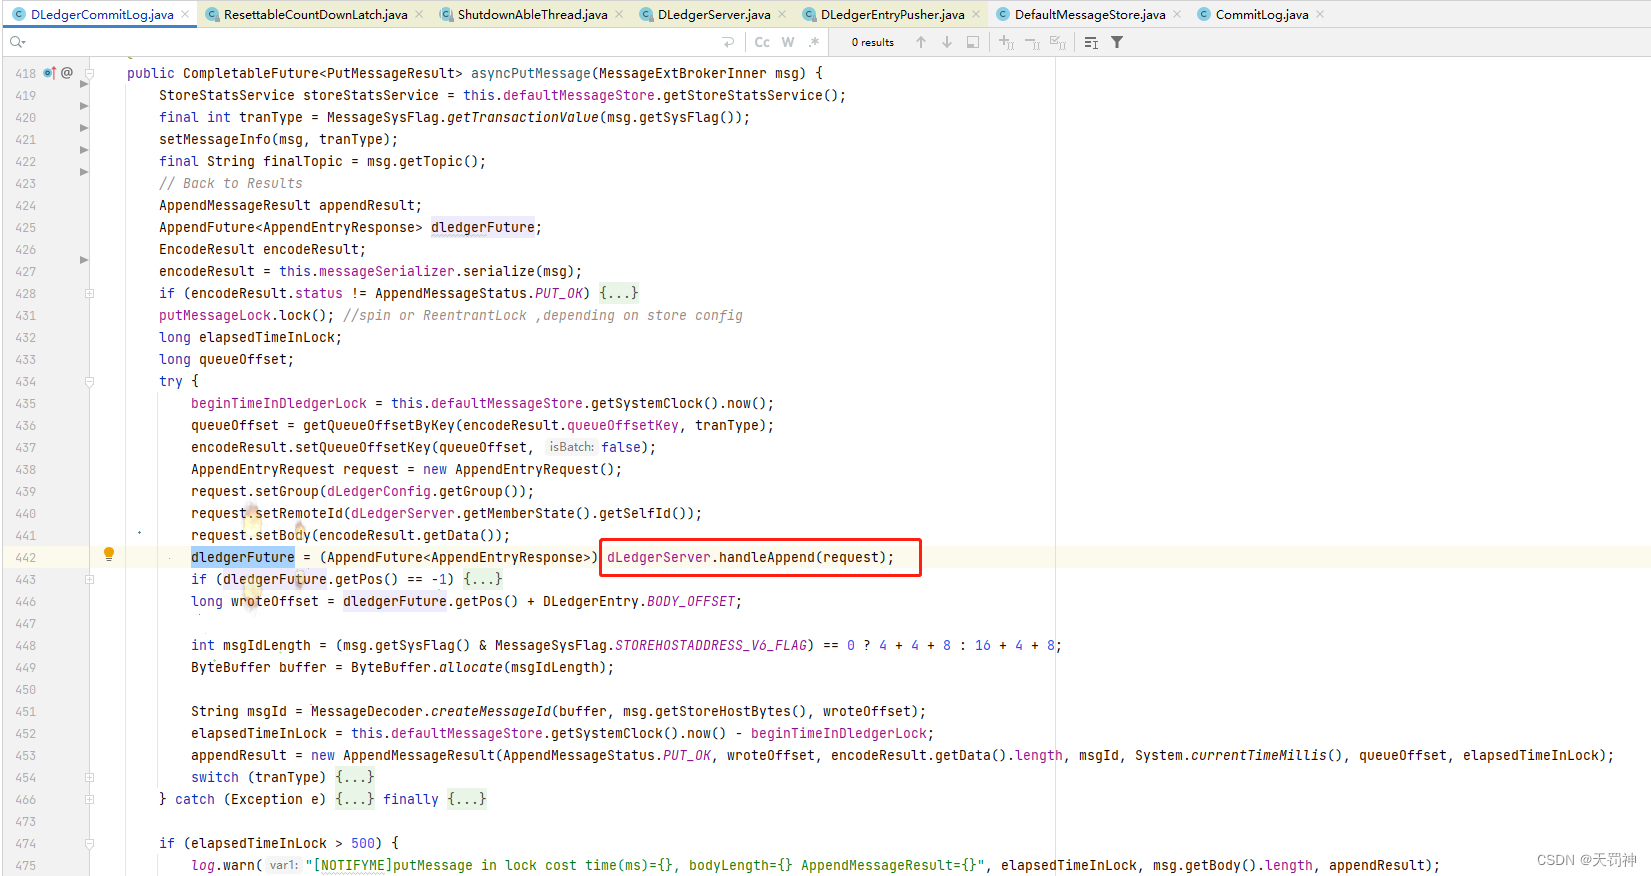Switch to DLedgerCommitLog.java tab

click(102, 14)
